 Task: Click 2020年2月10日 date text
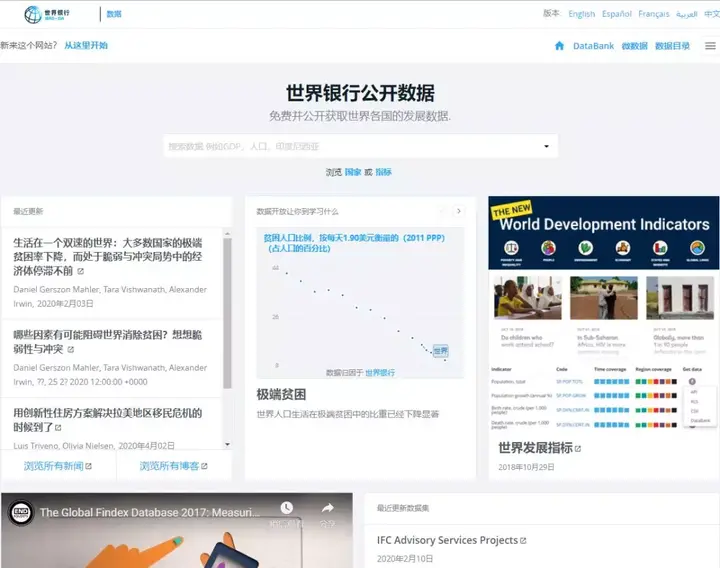(405, 559)
